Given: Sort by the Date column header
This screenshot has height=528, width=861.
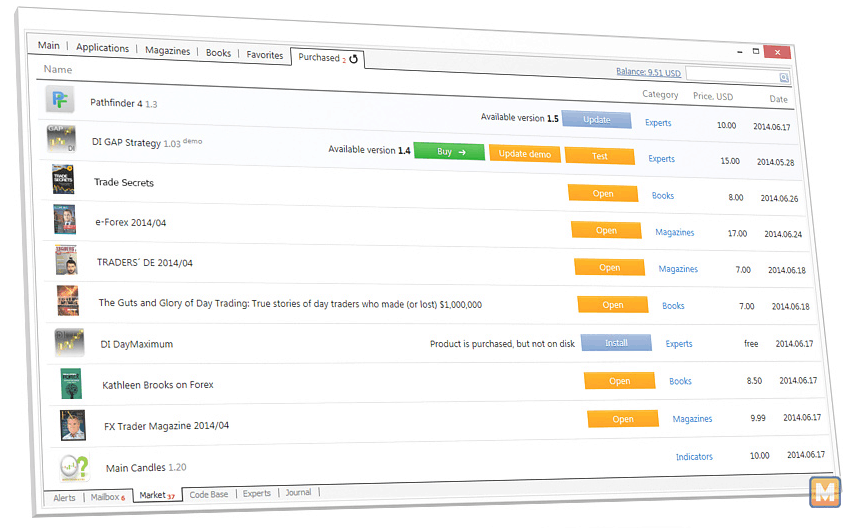Looking at the screenshot, I should (778, 99).
